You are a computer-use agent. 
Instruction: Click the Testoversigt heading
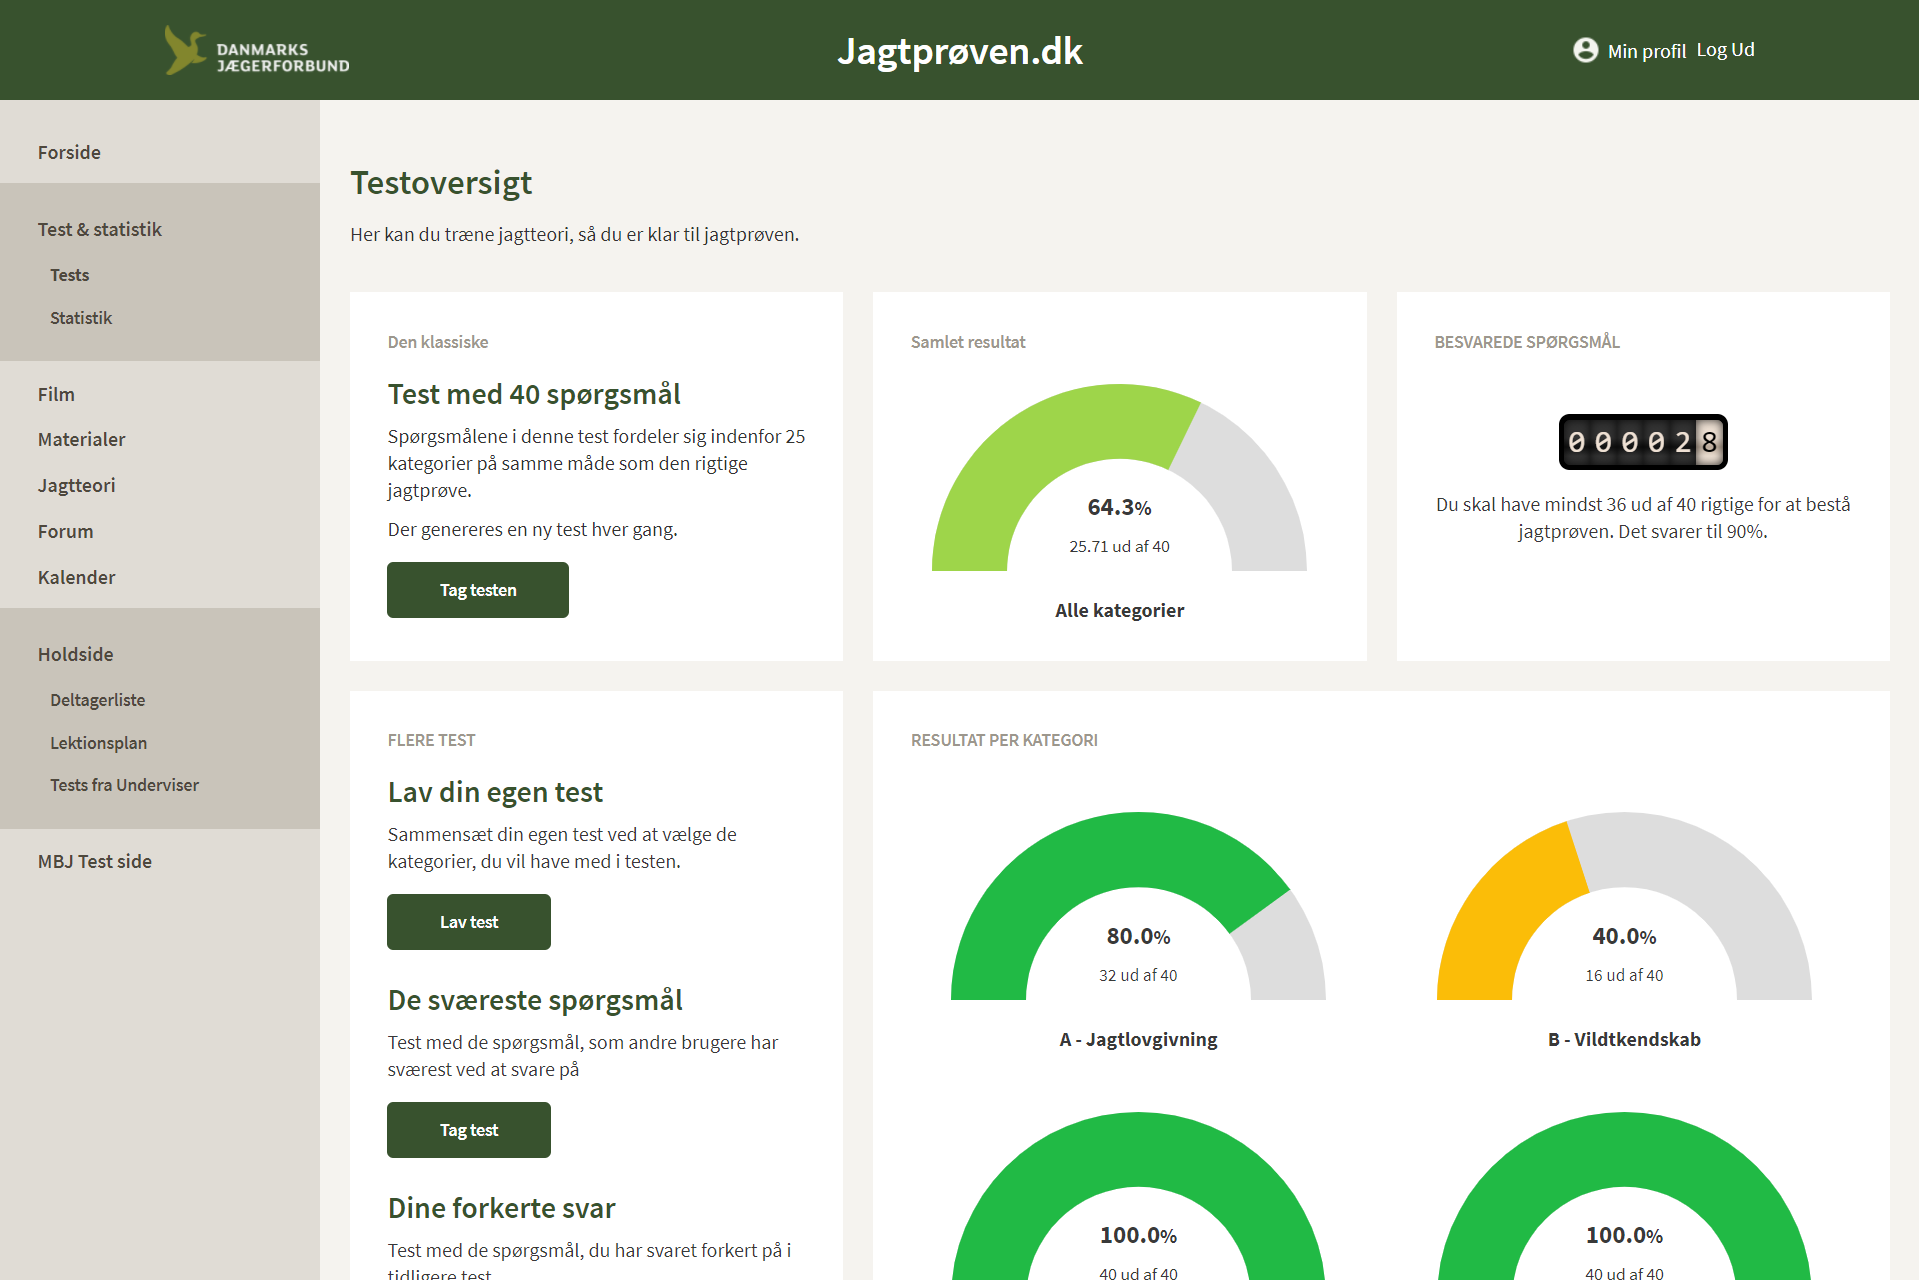[441, 183]
